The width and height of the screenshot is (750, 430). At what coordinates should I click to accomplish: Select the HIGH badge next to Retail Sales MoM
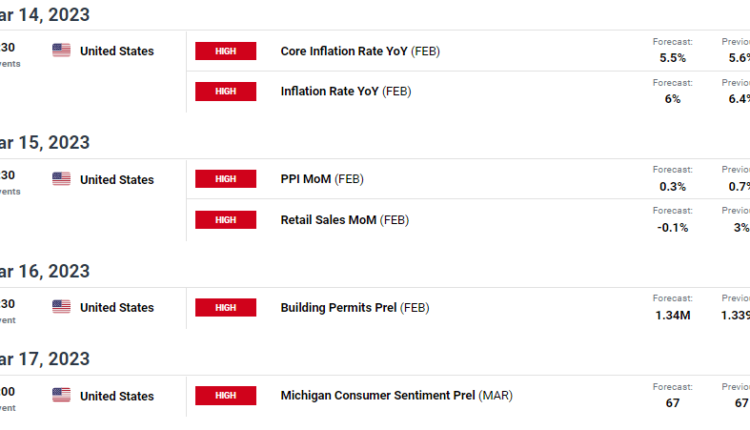[x=226, y=219]
